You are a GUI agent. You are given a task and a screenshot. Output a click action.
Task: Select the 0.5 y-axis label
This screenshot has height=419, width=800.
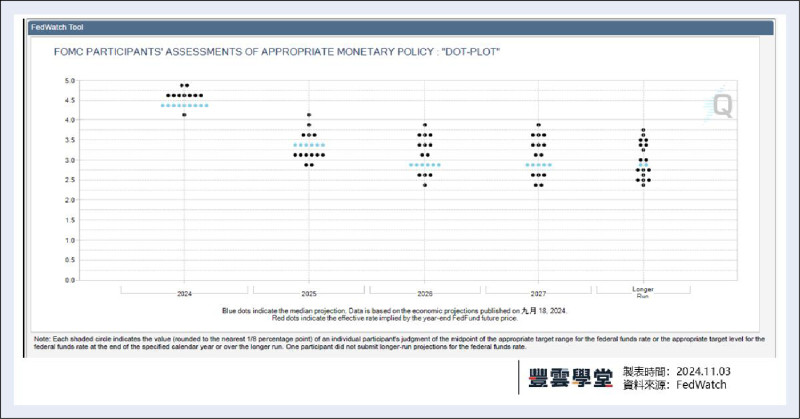point(70,260)
